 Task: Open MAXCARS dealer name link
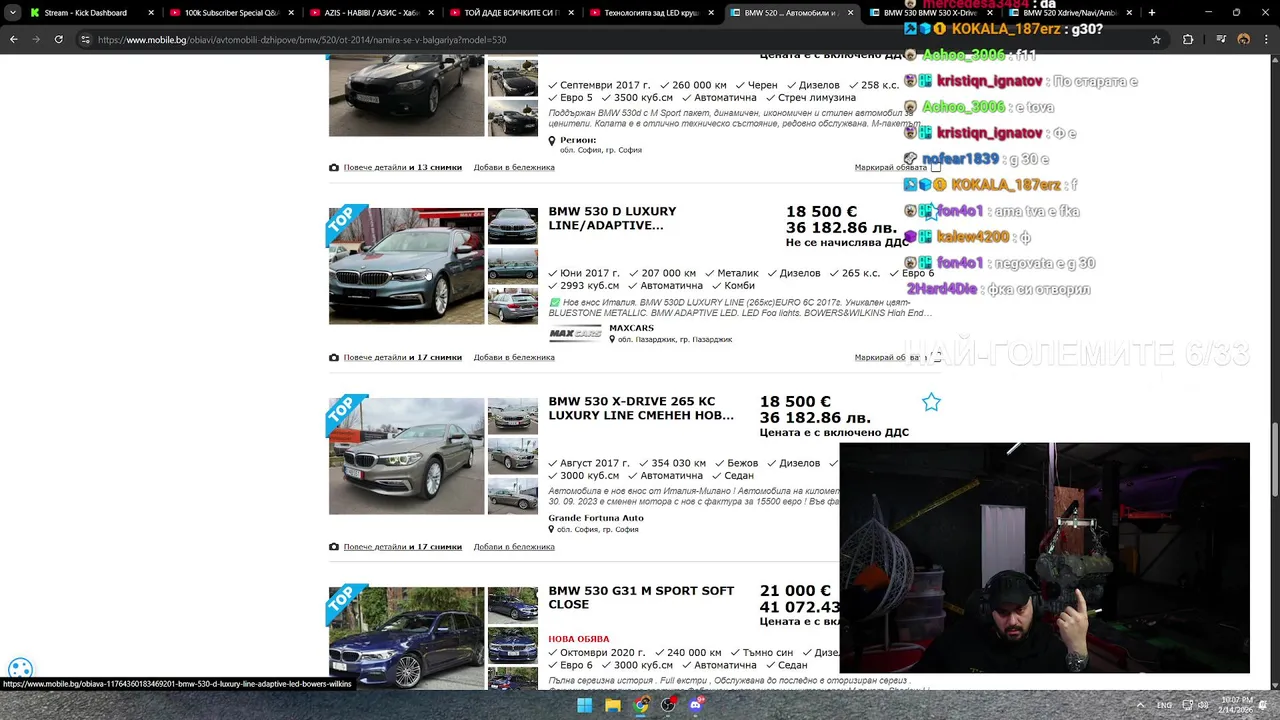[631, 328]
